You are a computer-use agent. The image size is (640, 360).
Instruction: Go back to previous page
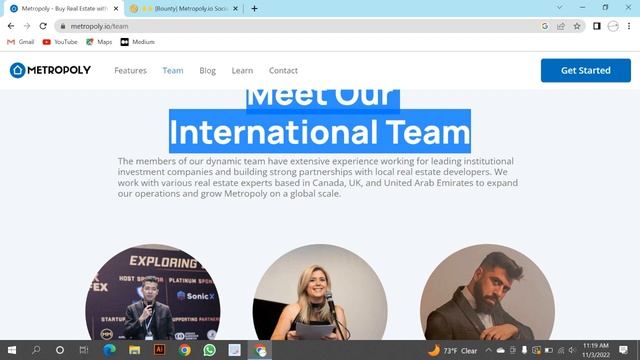tap(11, 26)
